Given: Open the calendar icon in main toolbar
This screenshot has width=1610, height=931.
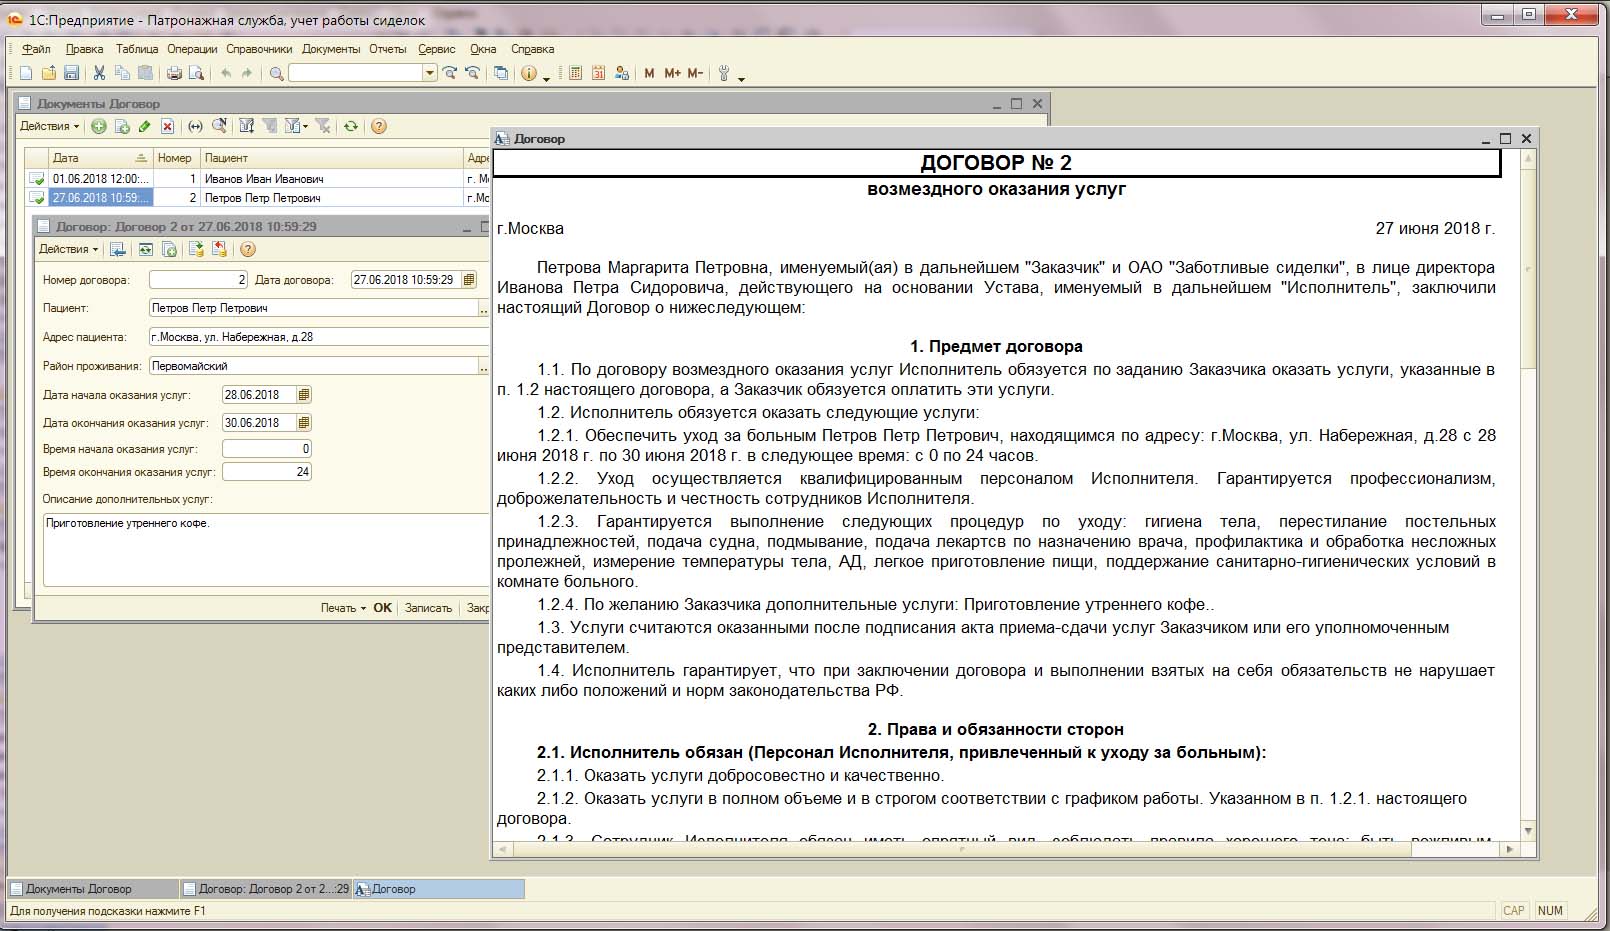Looking at the screenshot, I should (598, 73).
